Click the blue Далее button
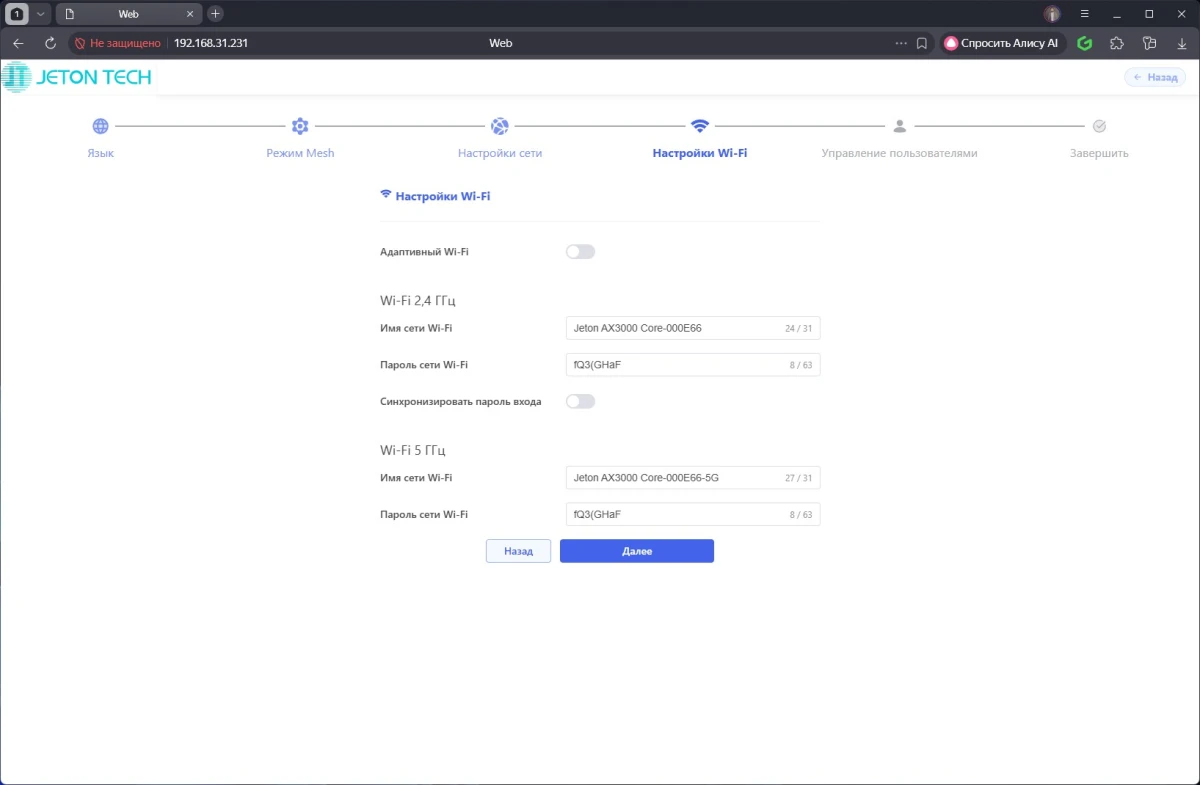This screenshot has width=1200, height=785. click(x=636, y=551)
